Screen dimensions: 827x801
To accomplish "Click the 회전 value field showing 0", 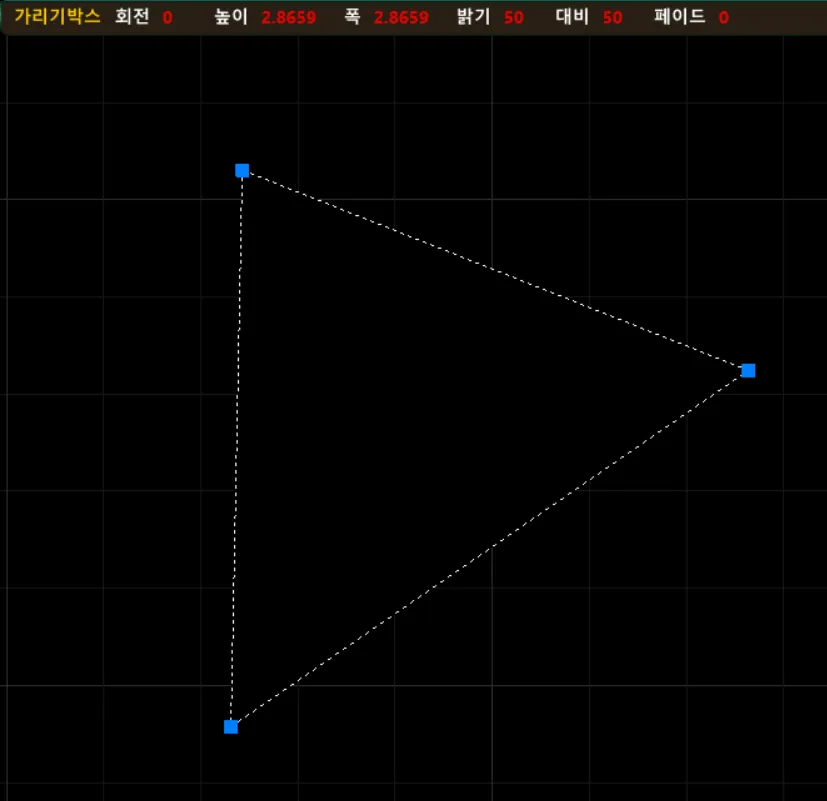I will (x=167, y=18).
